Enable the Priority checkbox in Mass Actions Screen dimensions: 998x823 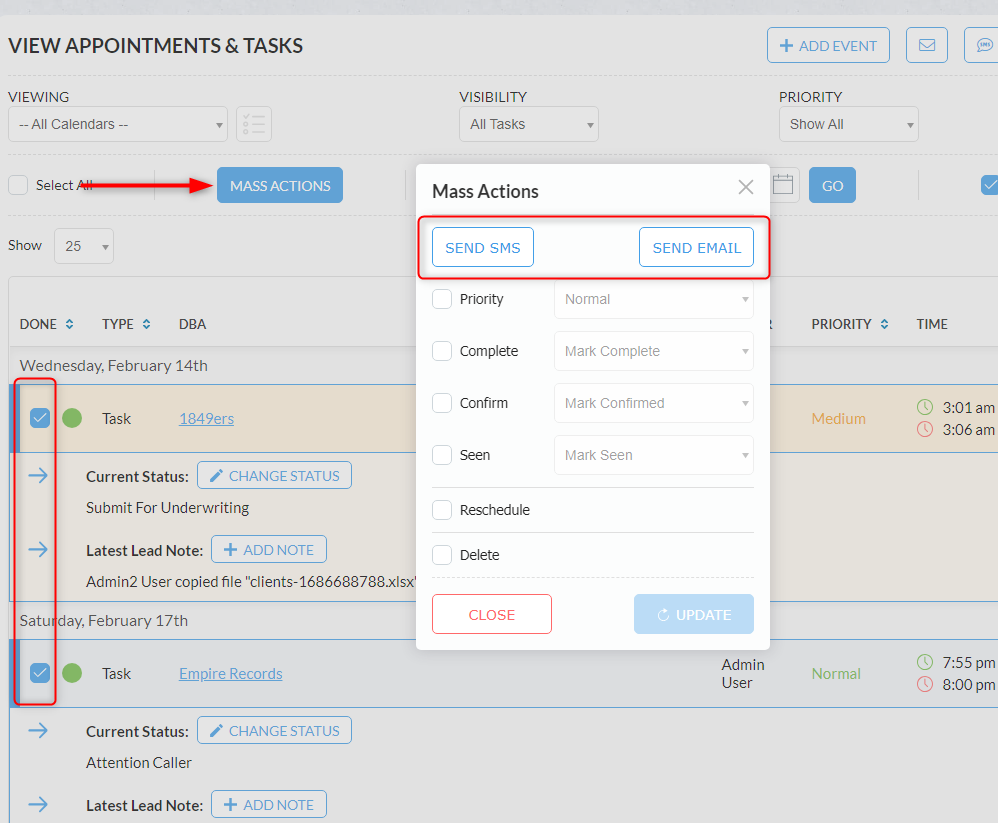click(442, 299)
